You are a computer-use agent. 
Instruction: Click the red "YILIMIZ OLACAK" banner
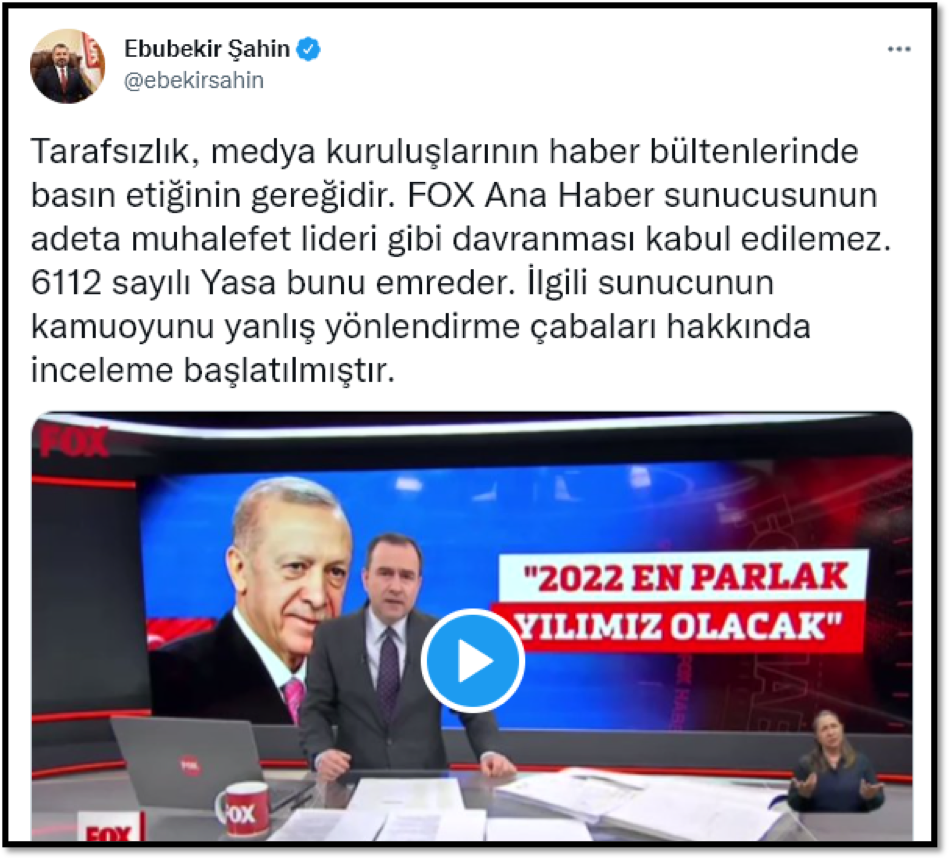(x=678, y=626)
